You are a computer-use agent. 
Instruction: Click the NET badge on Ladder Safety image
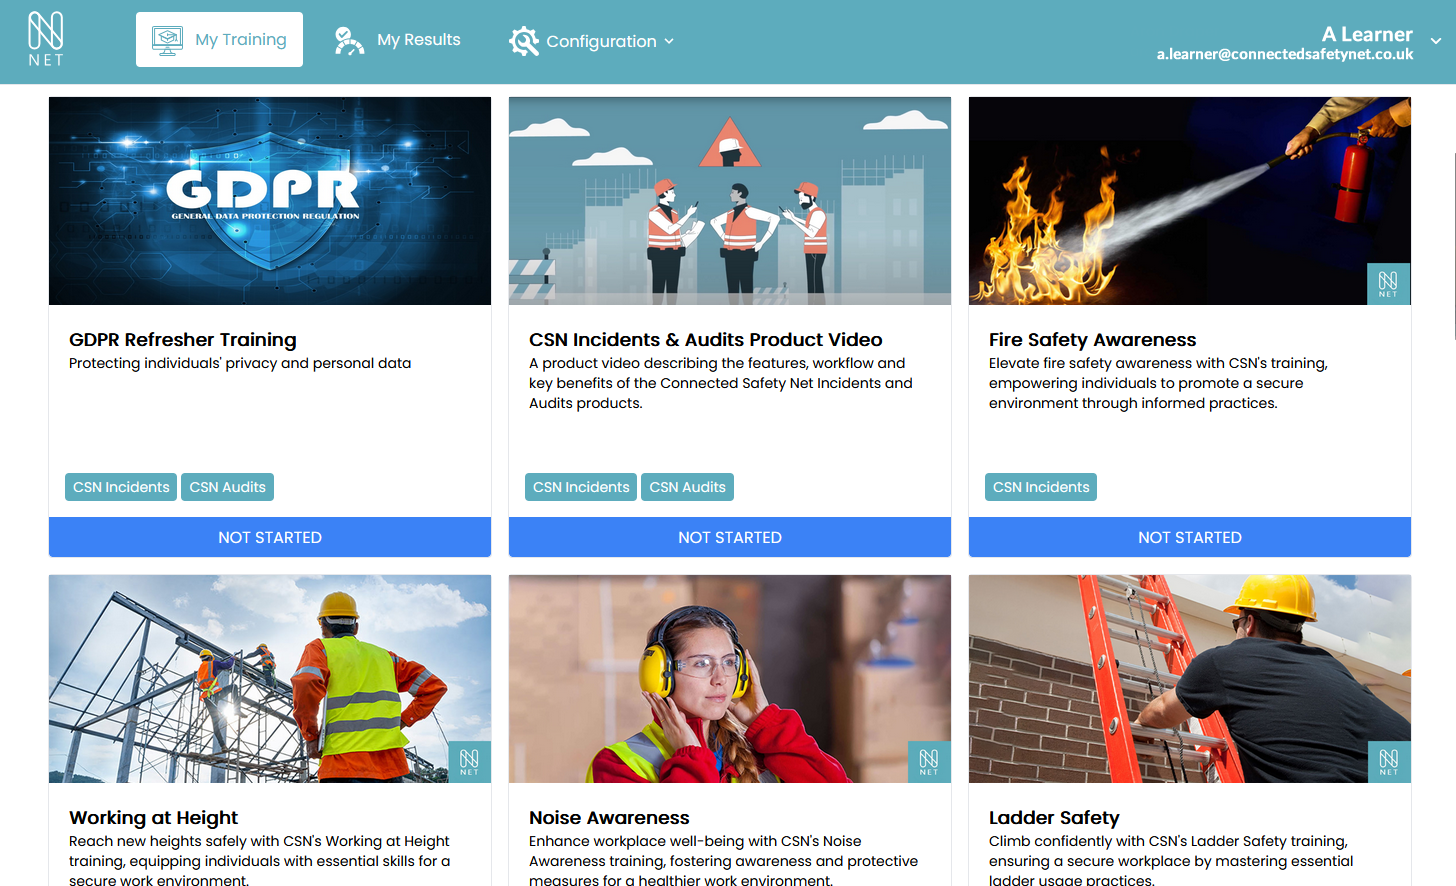(x=1388, y=762)
